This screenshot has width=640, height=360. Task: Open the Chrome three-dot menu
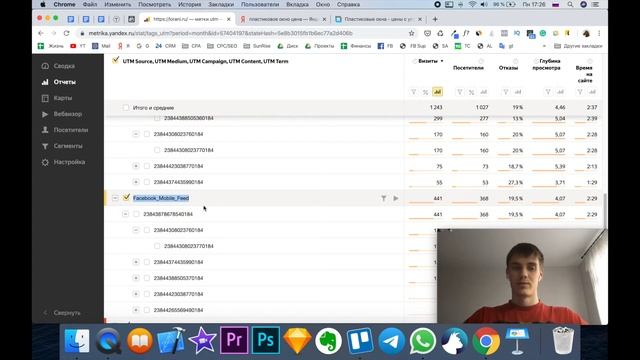[599, 33]
